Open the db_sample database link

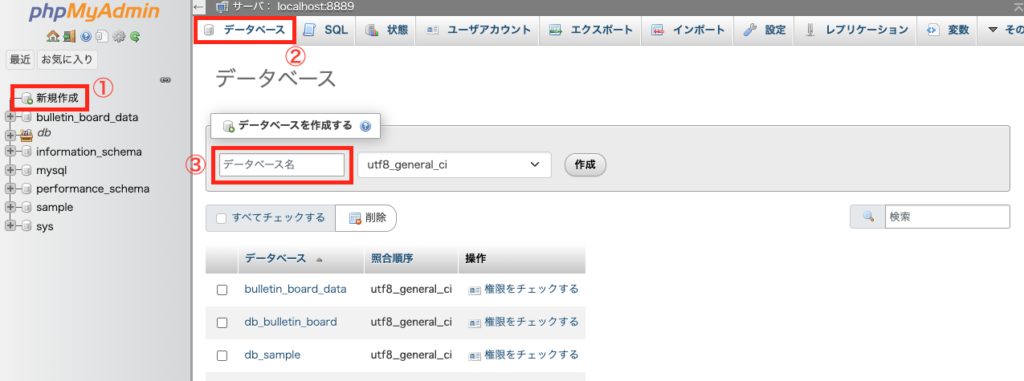pos(272,355)
